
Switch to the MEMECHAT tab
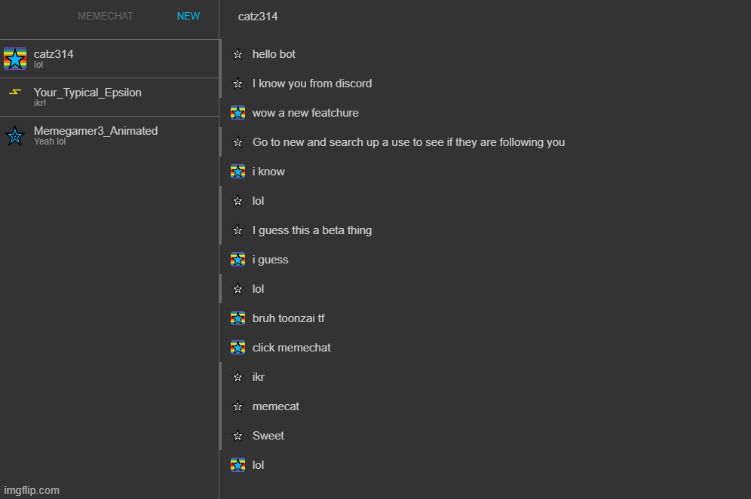(x=105, y=17)
